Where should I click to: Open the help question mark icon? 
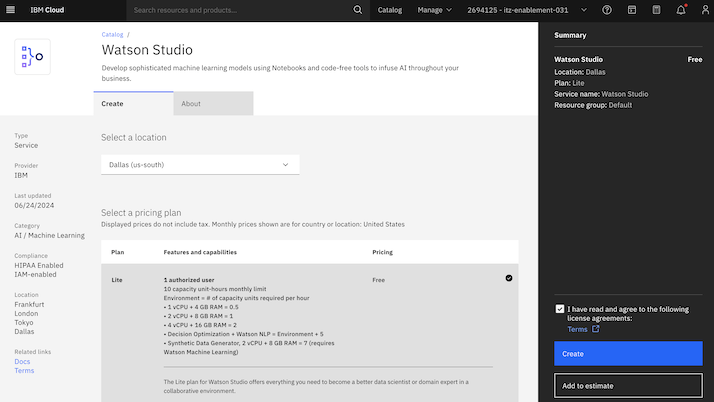[607, 10]
